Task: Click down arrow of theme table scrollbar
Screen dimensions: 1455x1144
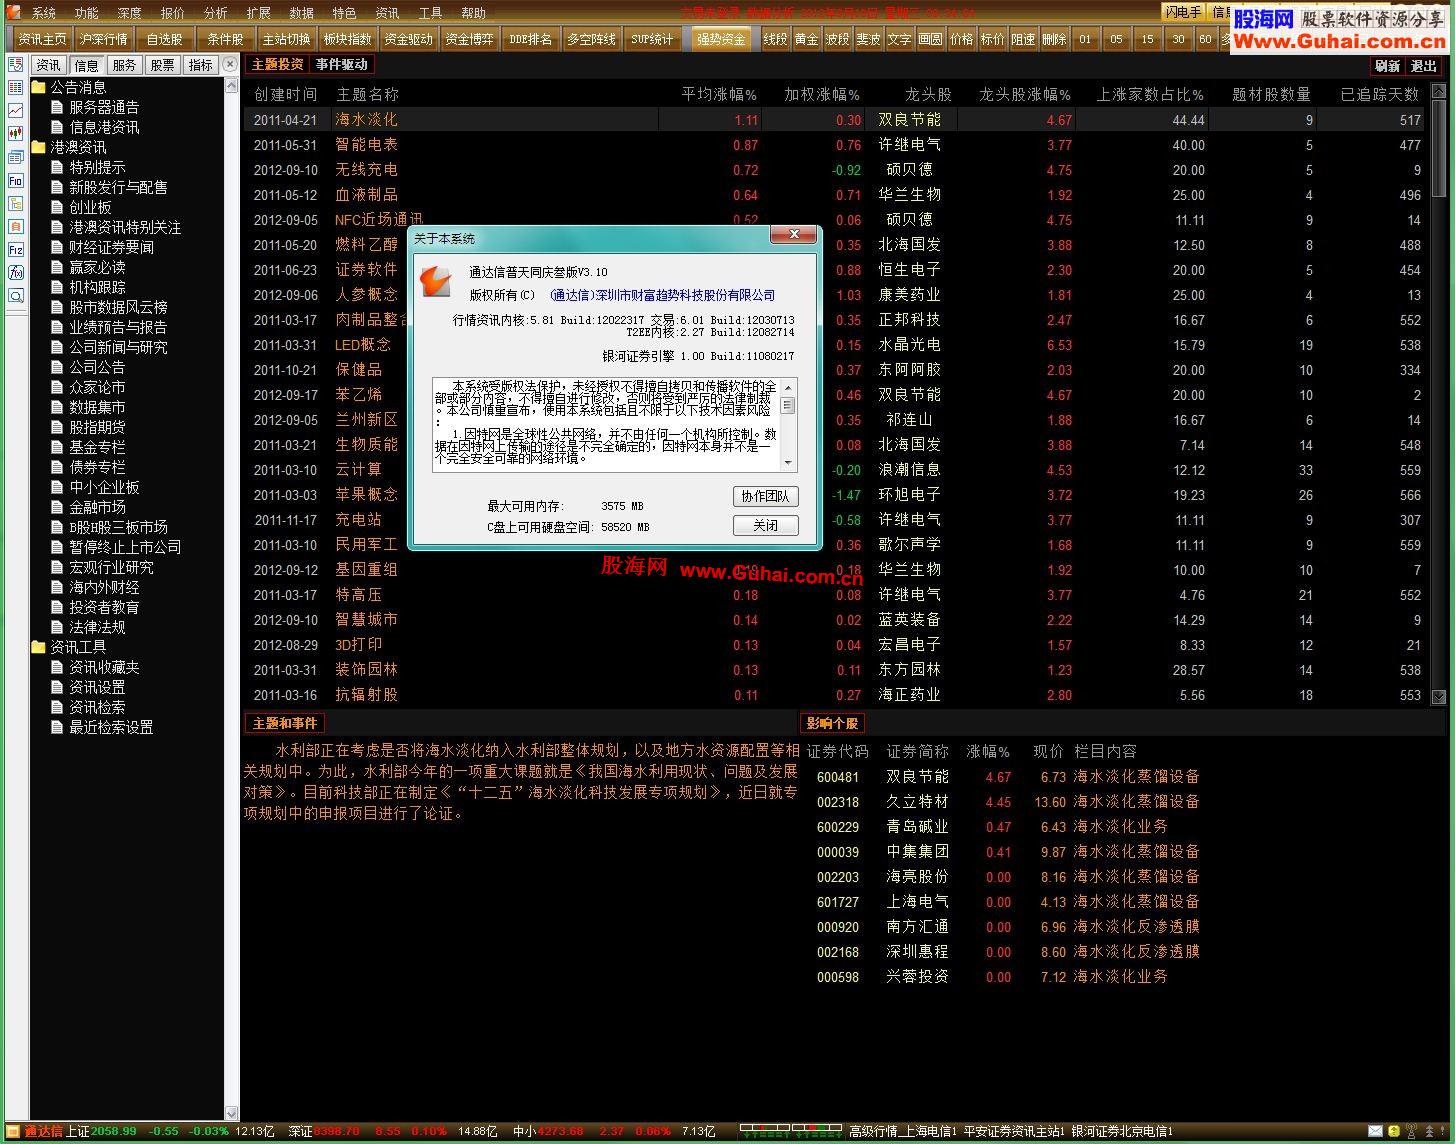Action: point(1439,697)
